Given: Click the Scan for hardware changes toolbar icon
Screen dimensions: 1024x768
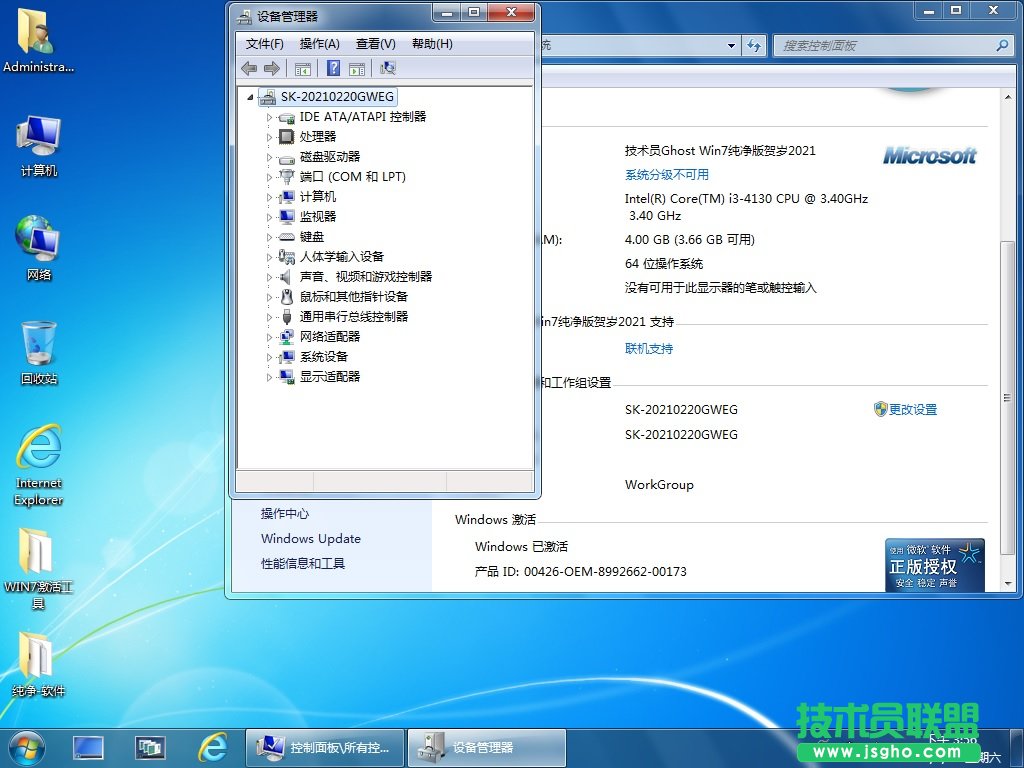Looking at the screenshot, I should [388, 68].
